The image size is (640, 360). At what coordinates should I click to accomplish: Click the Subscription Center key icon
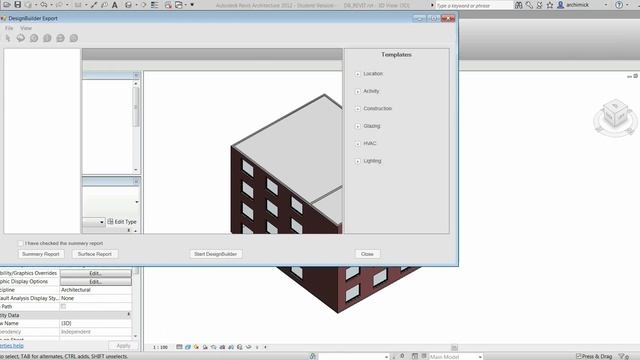[x=529, y=5]
